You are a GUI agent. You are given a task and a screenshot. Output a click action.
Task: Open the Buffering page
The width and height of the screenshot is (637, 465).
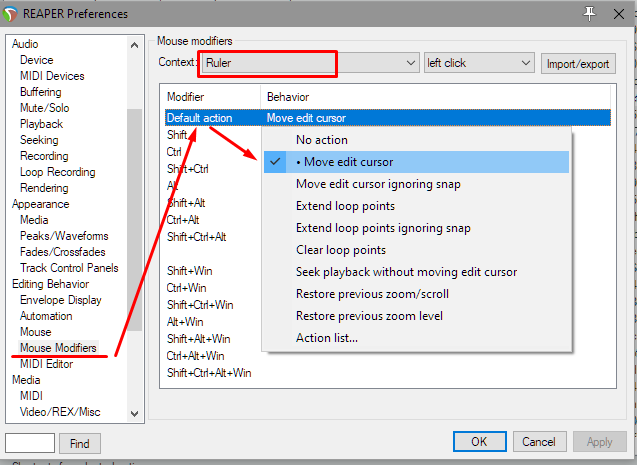[x=41, y=92]
